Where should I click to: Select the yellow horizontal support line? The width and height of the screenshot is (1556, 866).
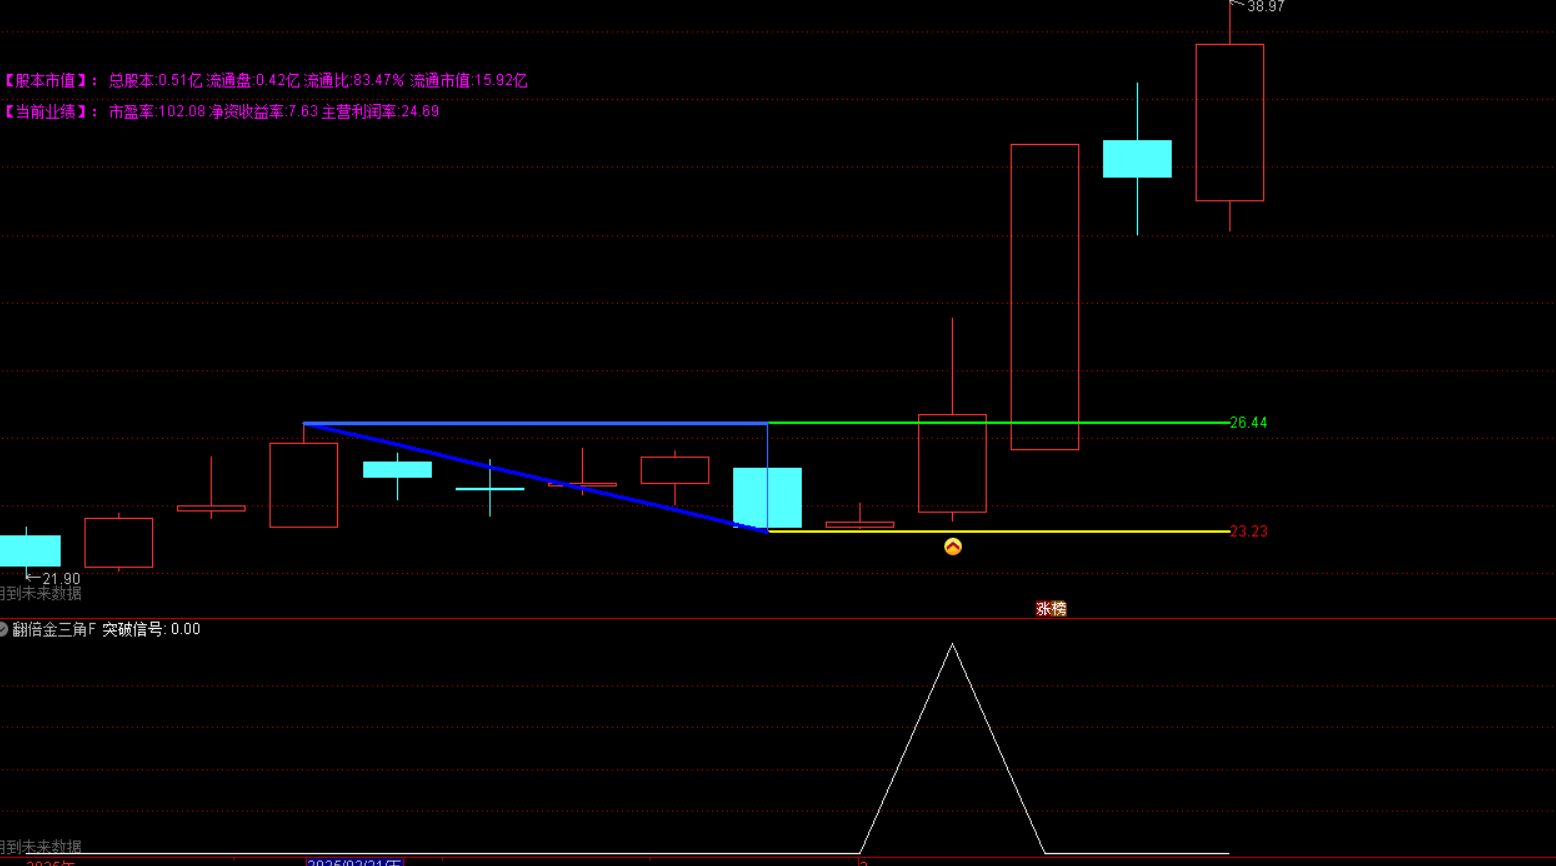point(1000,531)
